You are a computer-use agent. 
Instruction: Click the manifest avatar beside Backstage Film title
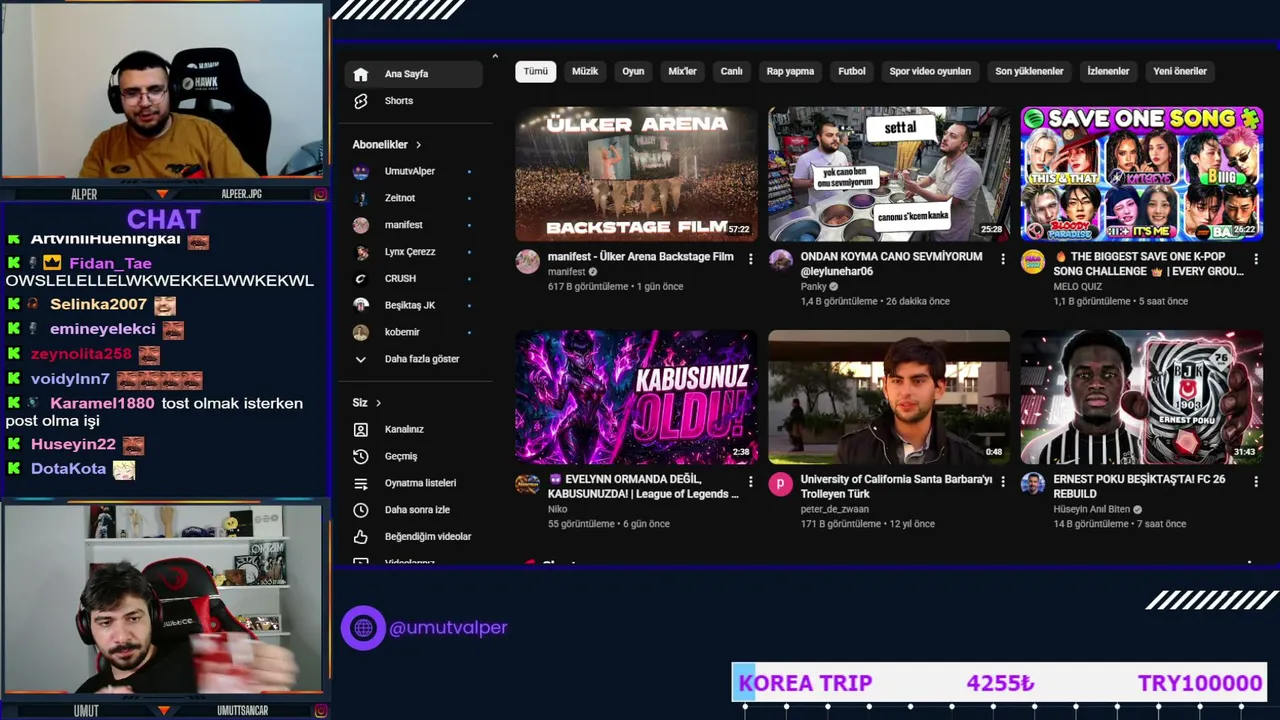[527, 262]
